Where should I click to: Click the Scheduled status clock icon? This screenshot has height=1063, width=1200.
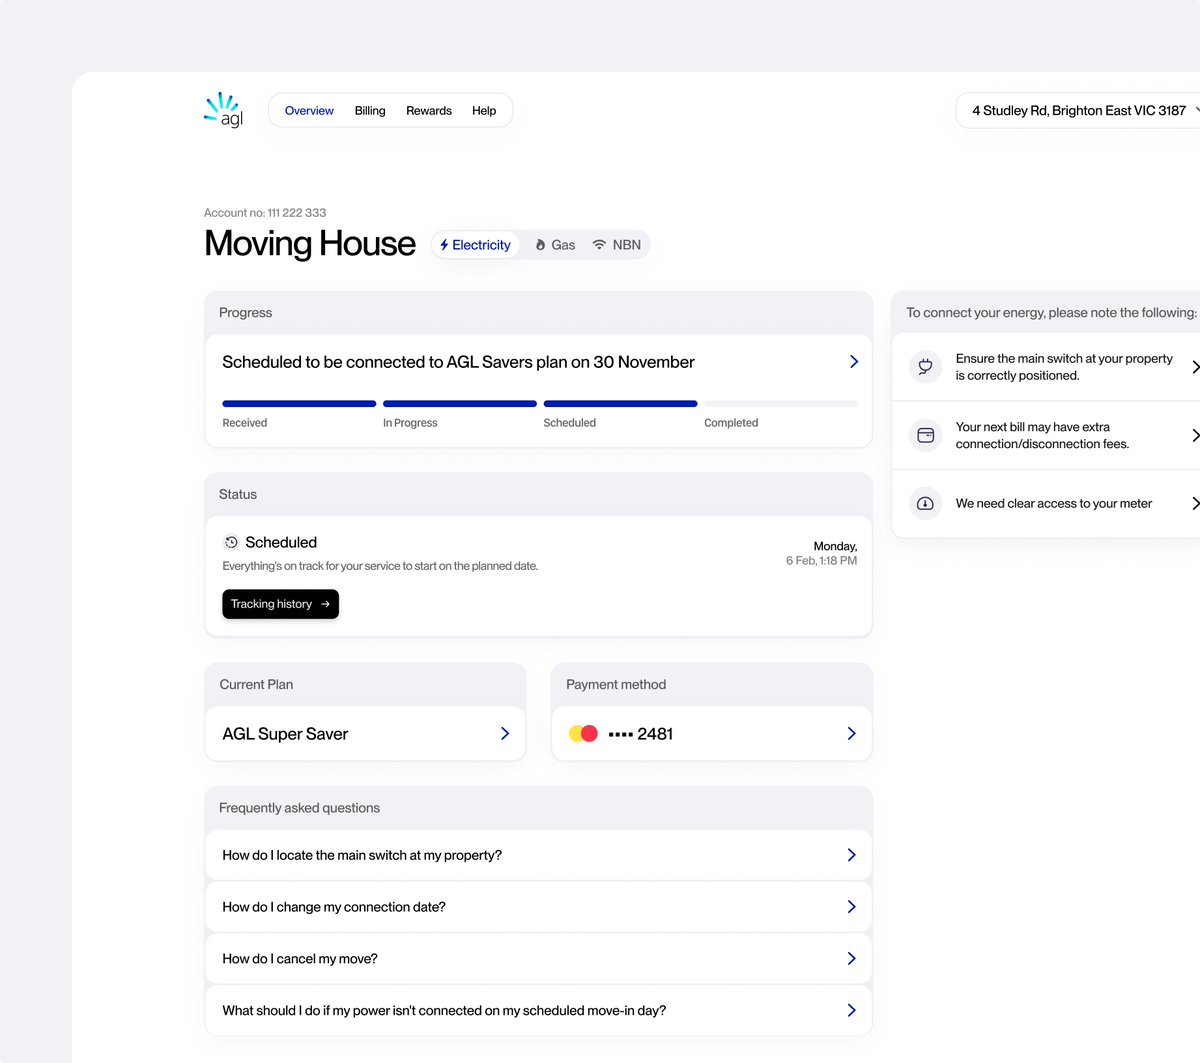[231, 542]
